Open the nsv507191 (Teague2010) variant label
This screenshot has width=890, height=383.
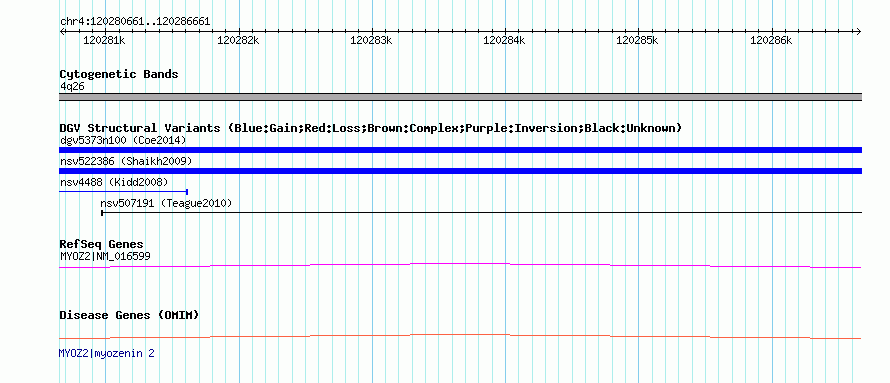166,203
